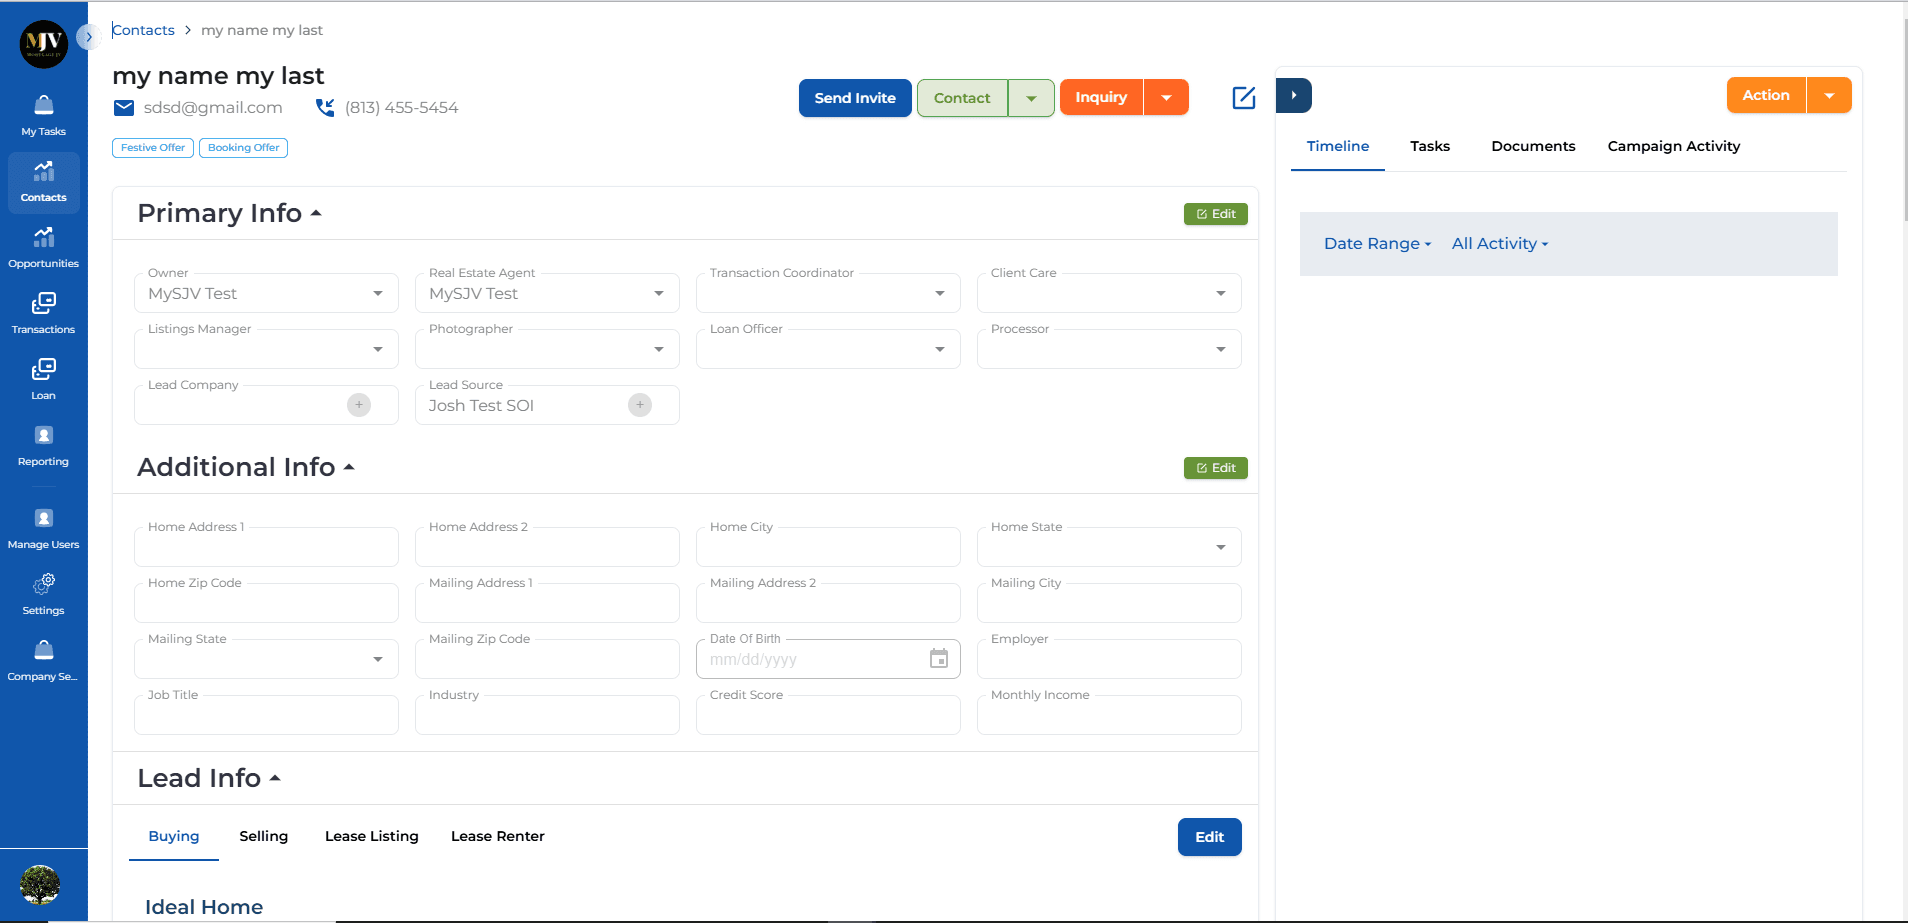
Task: Open the Action button dropdown arrow
Action: [1829, 96]
